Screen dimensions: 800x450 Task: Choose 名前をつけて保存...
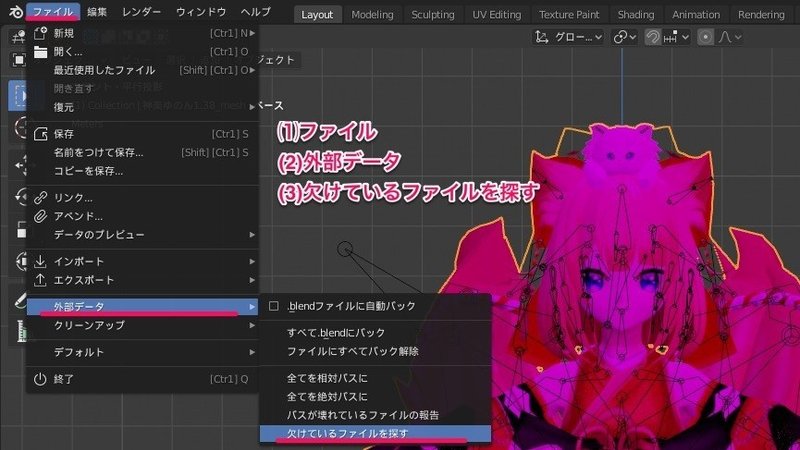tap(142, 153)
